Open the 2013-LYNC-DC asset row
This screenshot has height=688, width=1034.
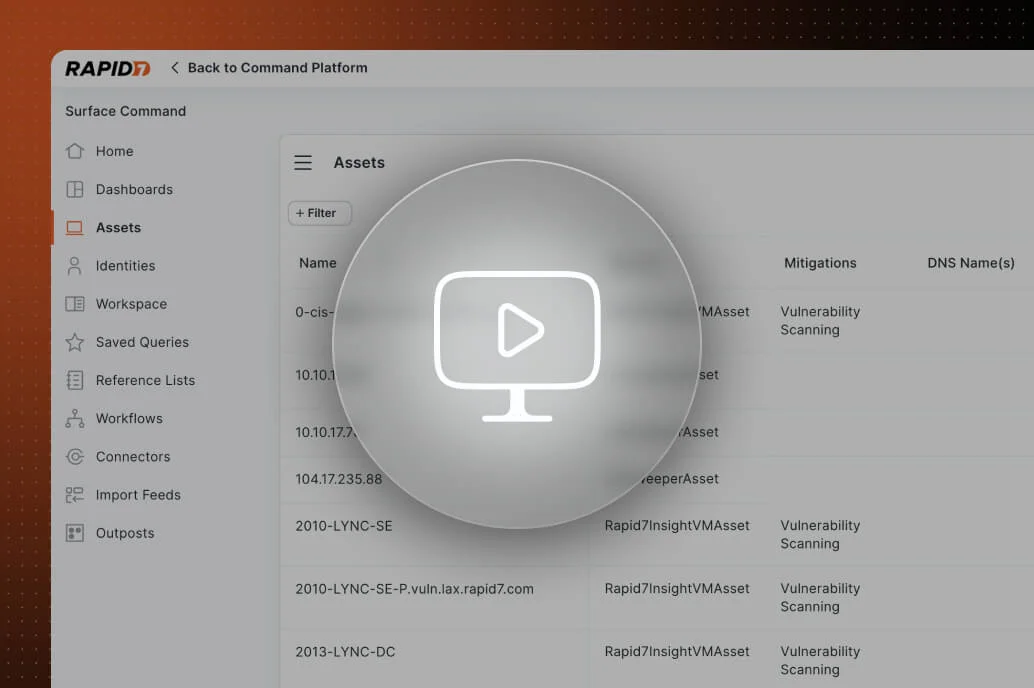[x=345, y=652]
